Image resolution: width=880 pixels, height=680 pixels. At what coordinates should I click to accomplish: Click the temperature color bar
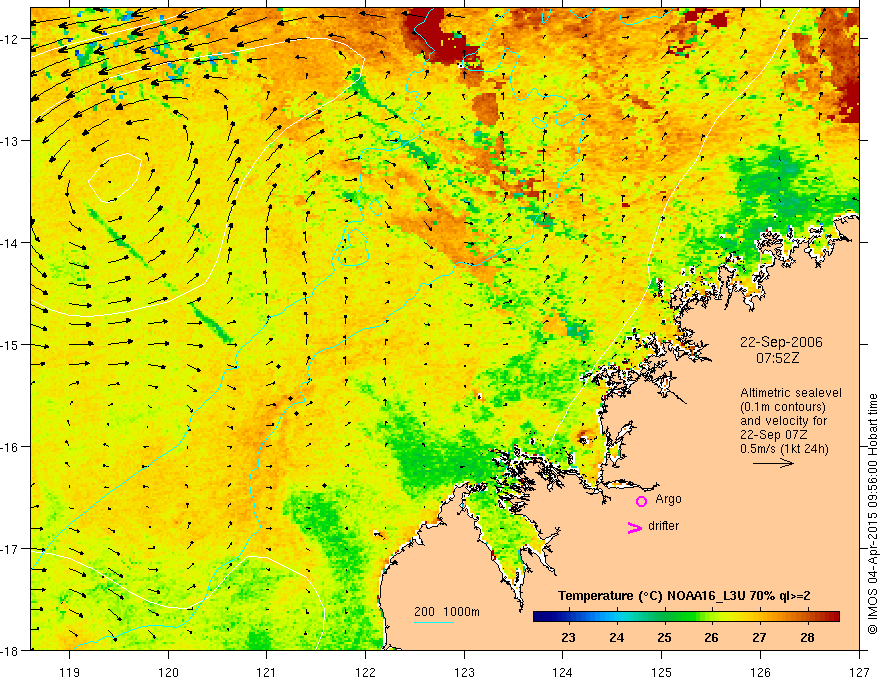point(686,617)
